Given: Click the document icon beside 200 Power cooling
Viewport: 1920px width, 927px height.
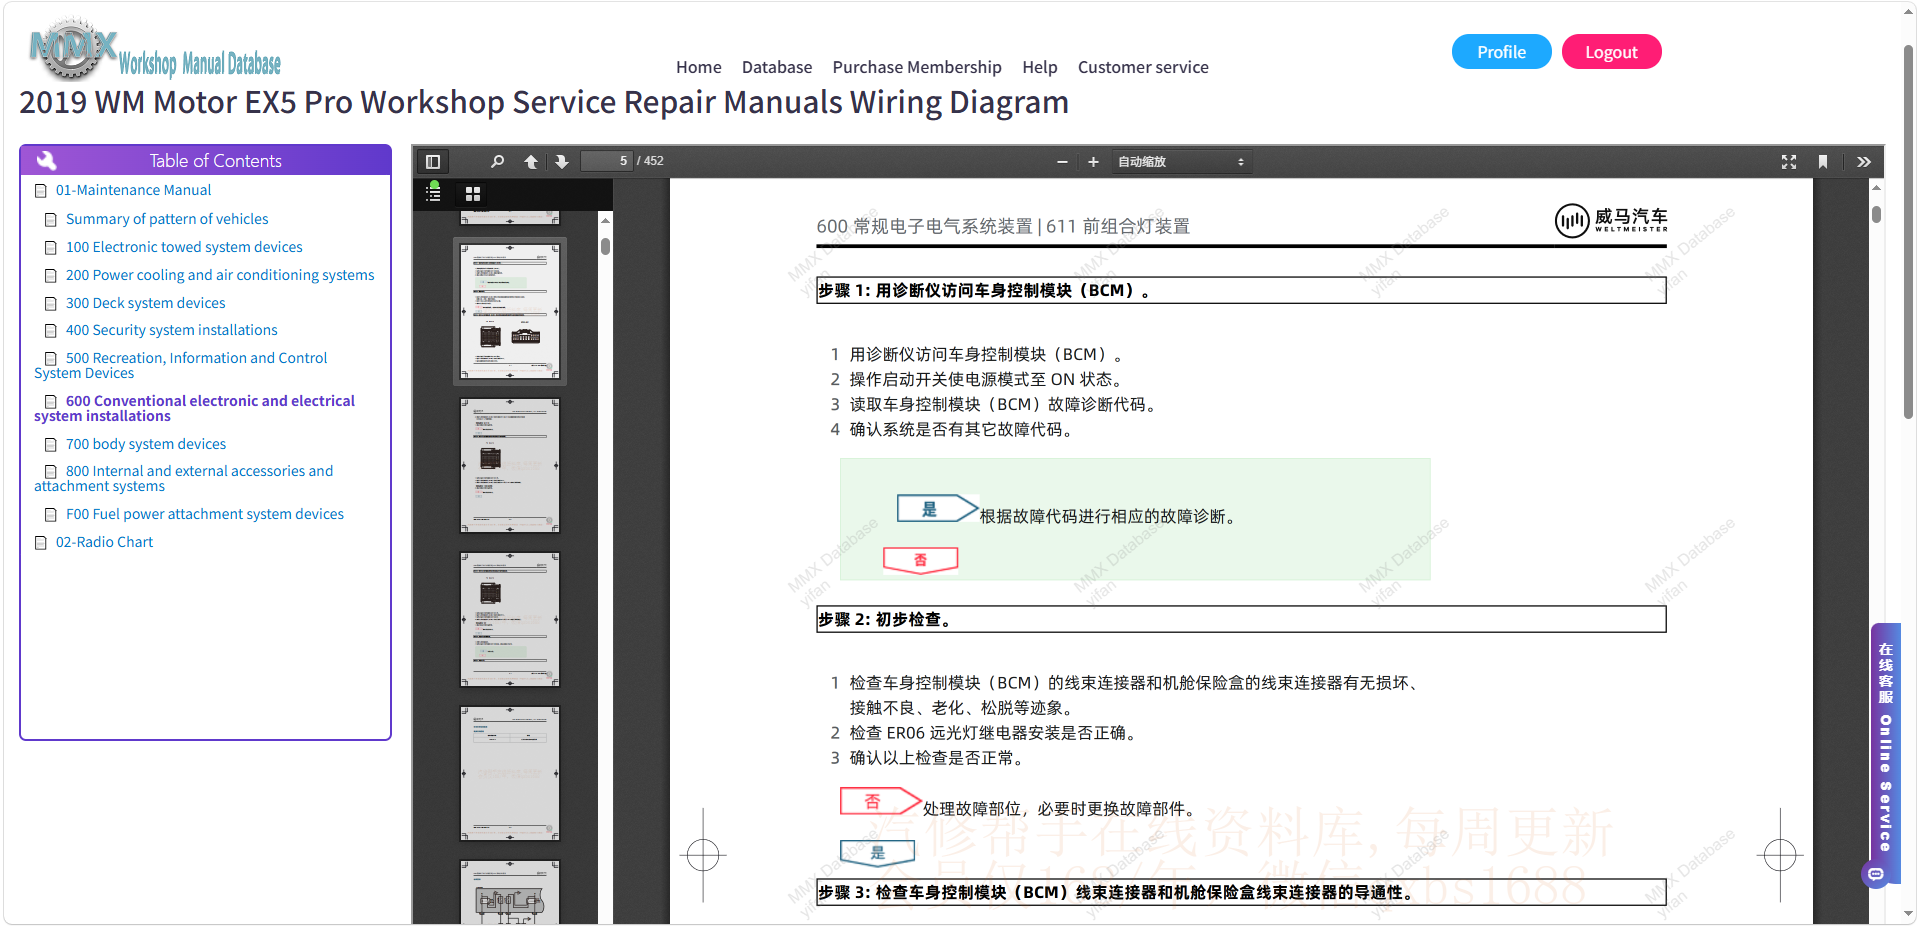Looking at the screenshot, I should tap(51, 276).
